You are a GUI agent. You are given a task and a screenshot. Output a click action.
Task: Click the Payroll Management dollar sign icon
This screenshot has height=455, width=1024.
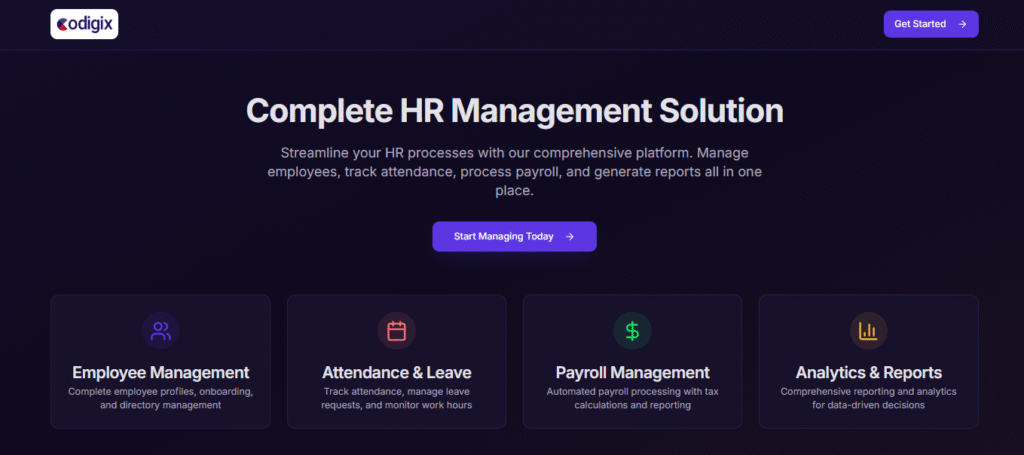632,330
